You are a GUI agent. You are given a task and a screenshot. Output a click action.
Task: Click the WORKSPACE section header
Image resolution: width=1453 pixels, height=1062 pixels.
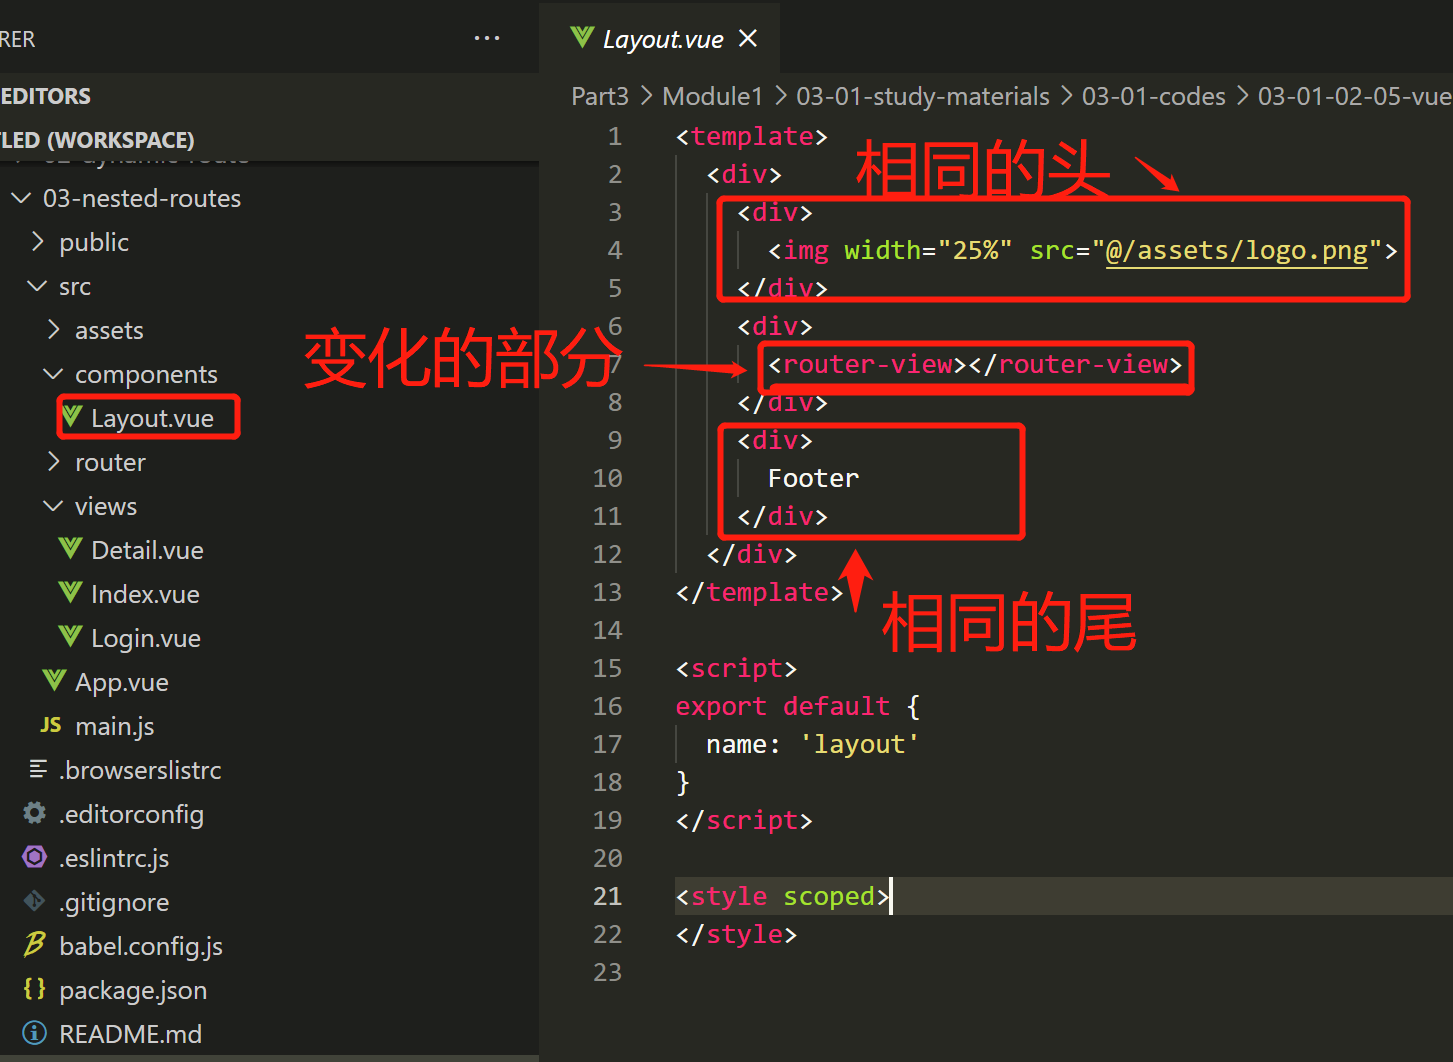[270, 140]
